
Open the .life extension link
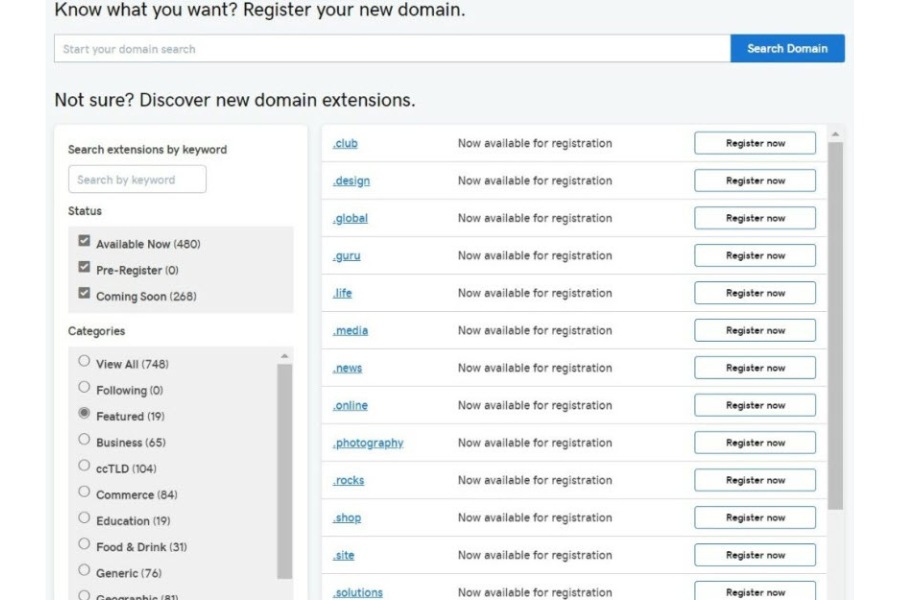click(x=342, y=293)
